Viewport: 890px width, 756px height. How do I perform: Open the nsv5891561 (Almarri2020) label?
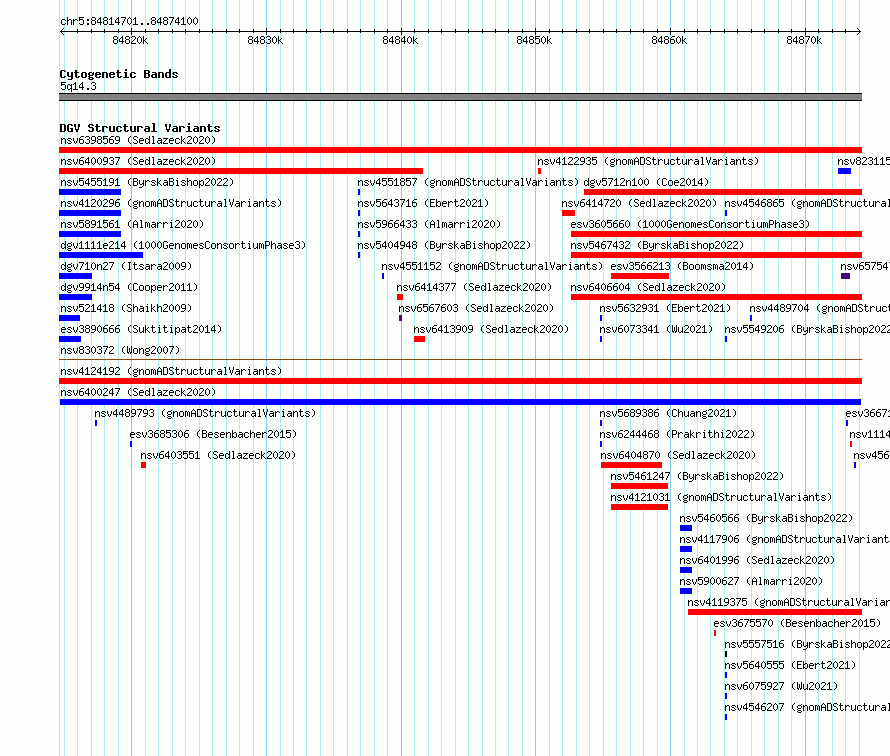tap(132, 224)
